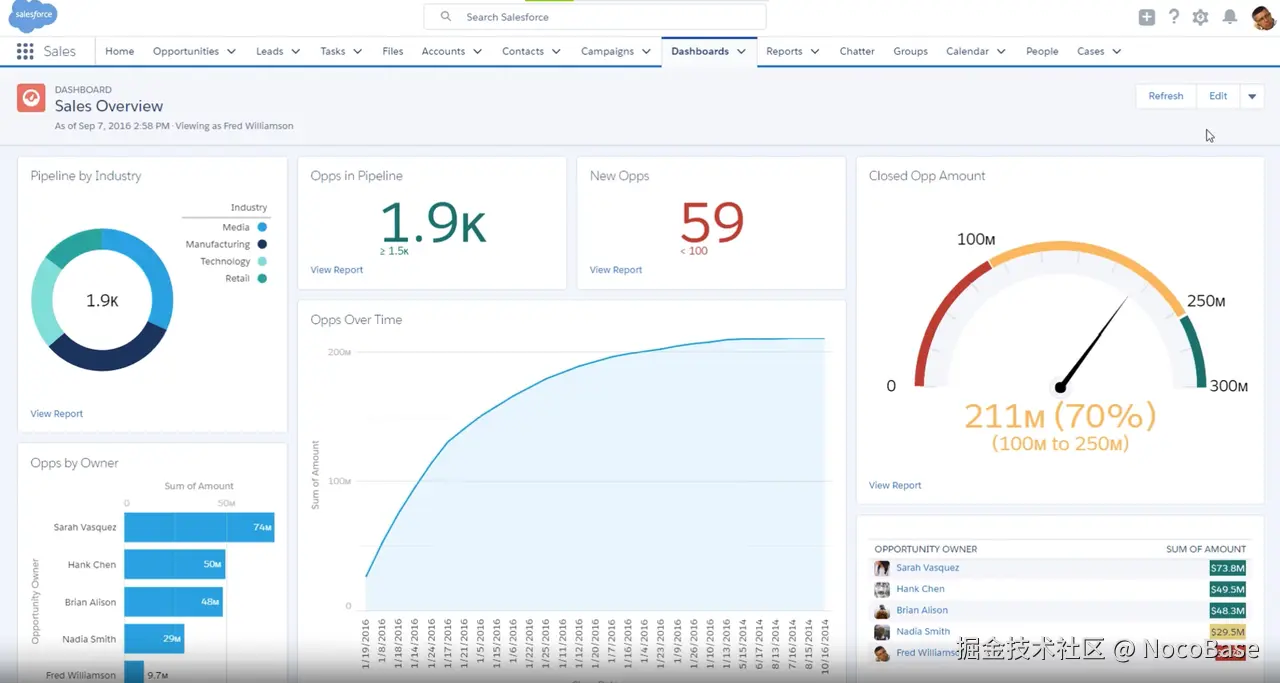Click the Search Salesforce input field
Image resolution: width=1280 pixels, height=683 pixels.
point(594,16)
